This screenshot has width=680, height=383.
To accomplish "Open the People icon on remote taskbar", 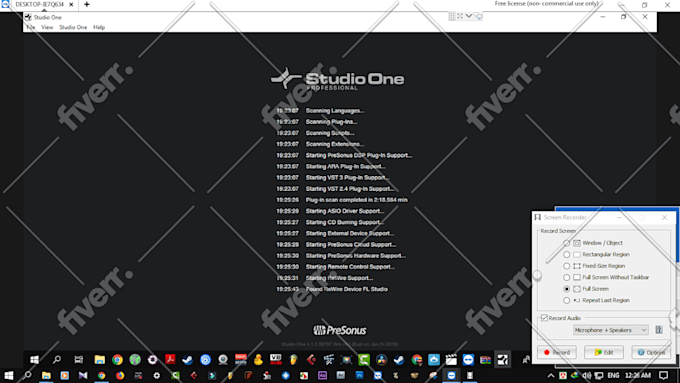I will pyautogui.click(x=526, y=360).
